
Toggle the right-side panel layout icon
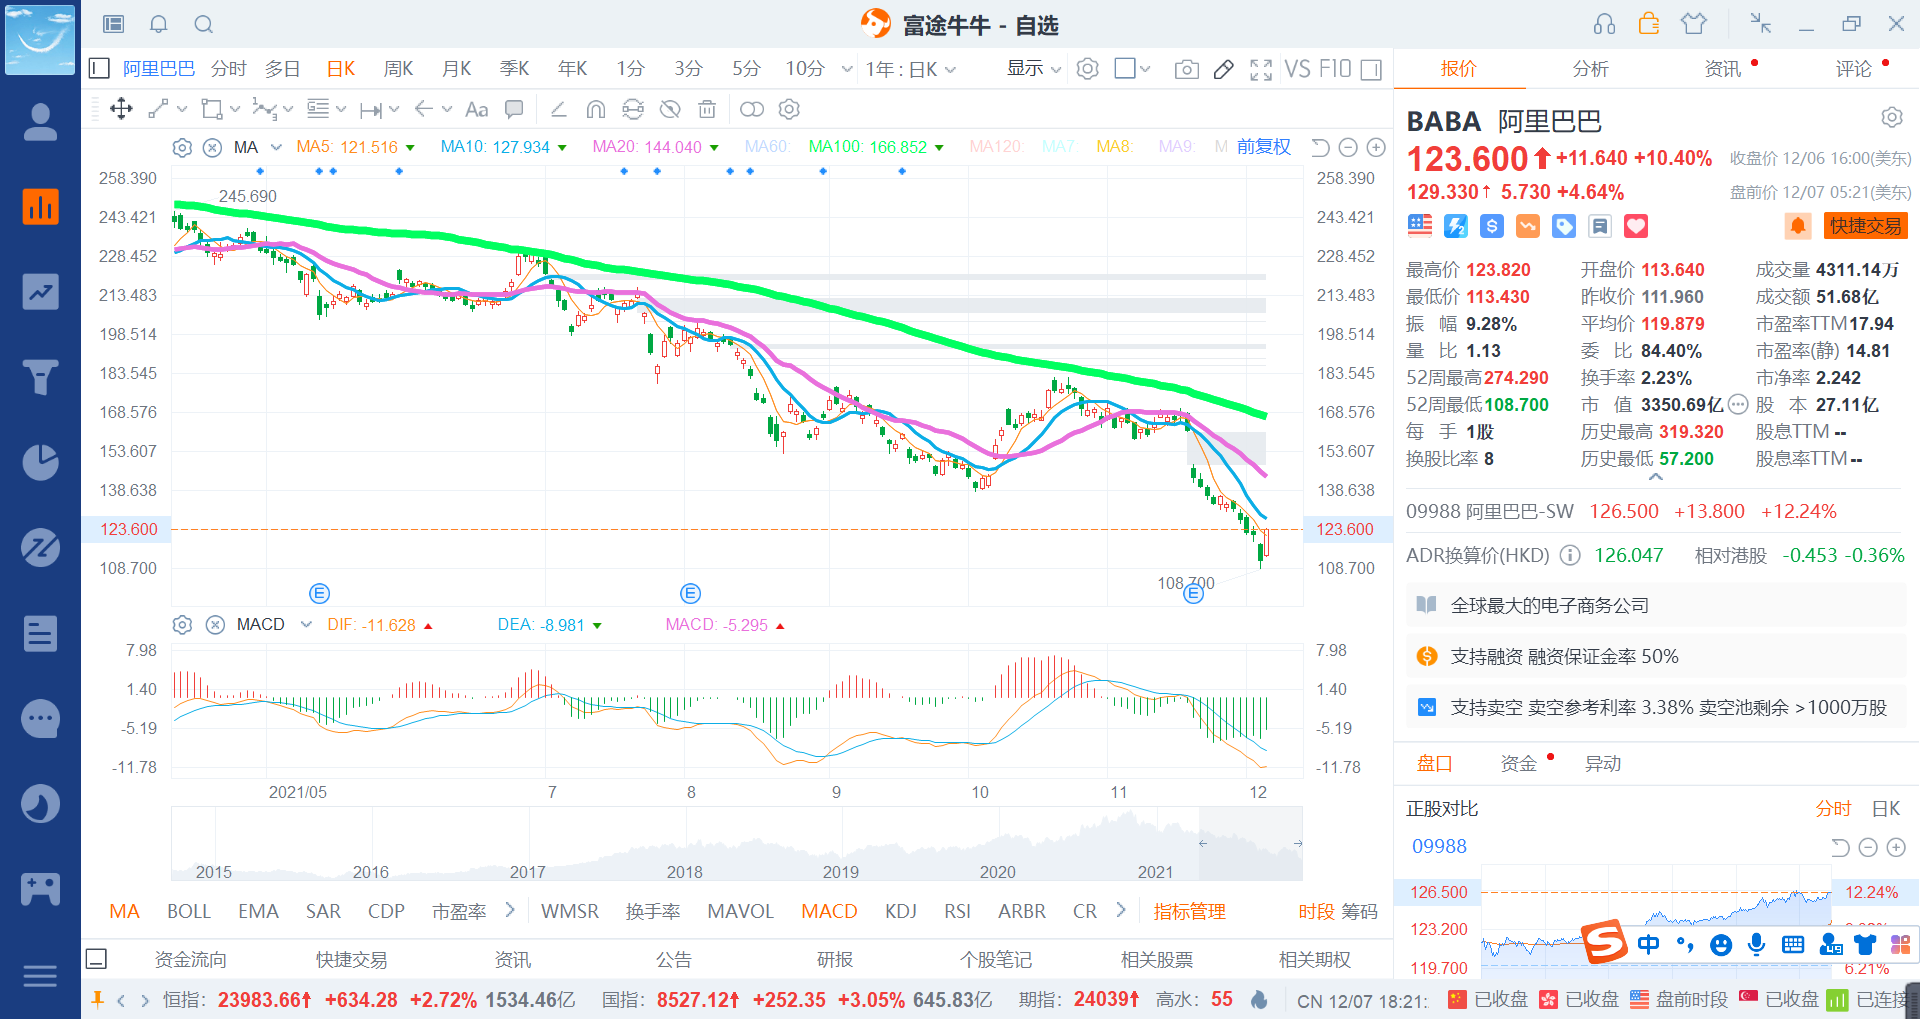coord(1372,69)
